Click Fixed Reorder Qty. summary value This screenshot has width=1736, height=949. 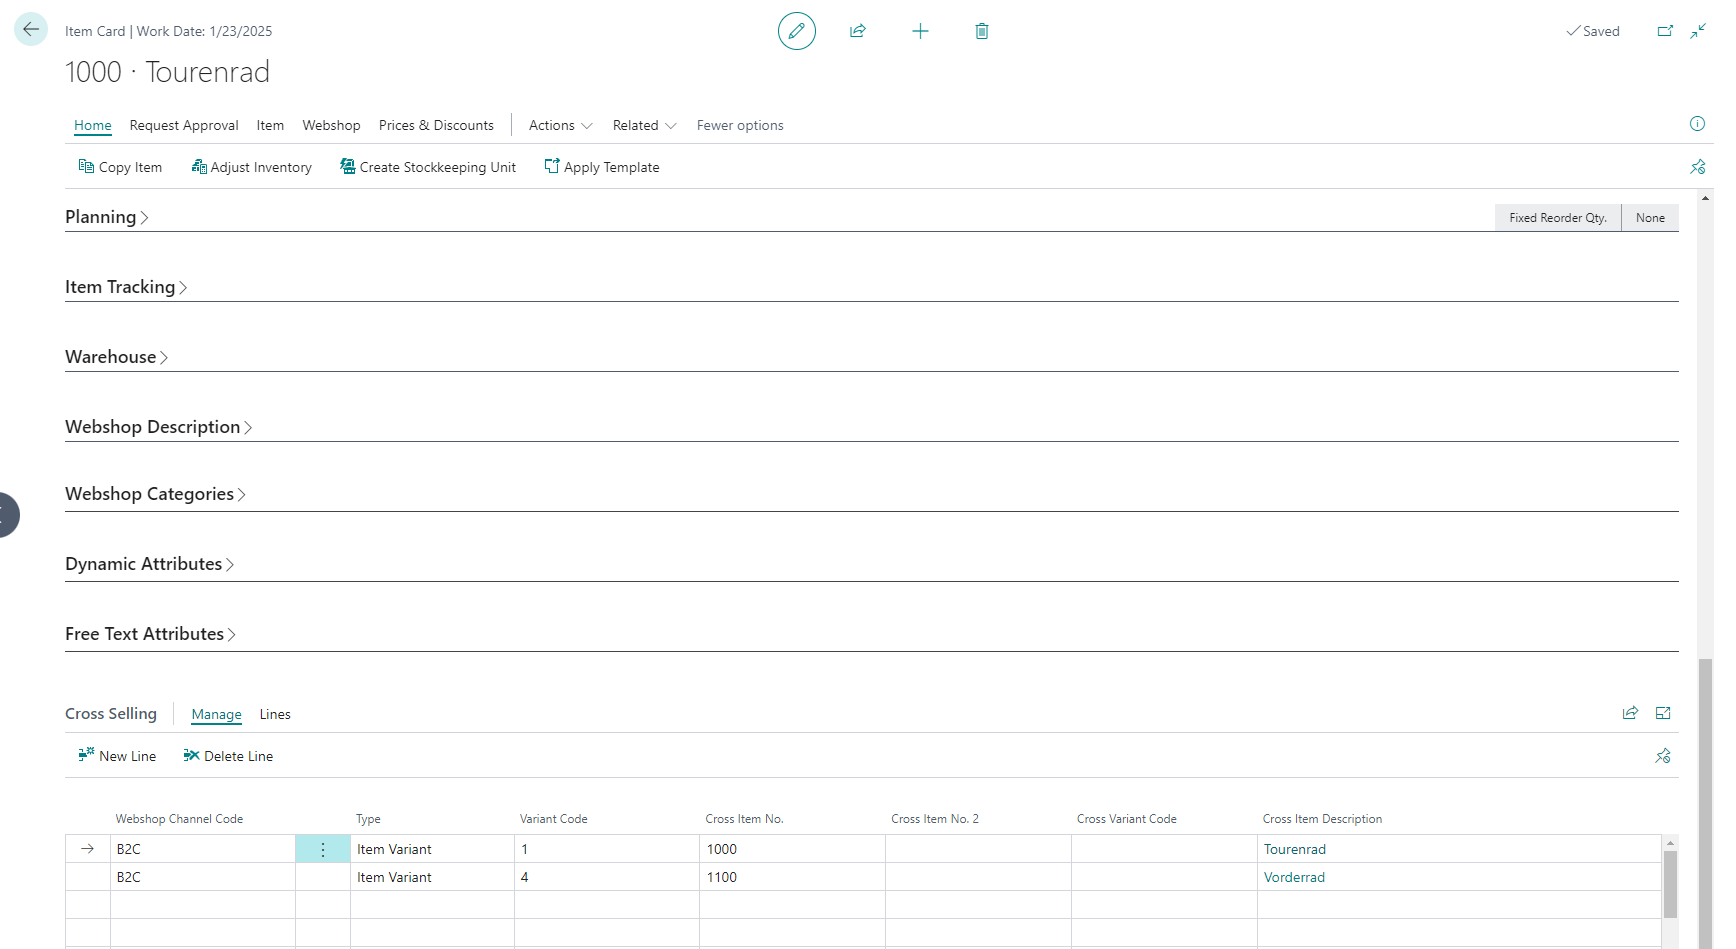click(1558, 218)
